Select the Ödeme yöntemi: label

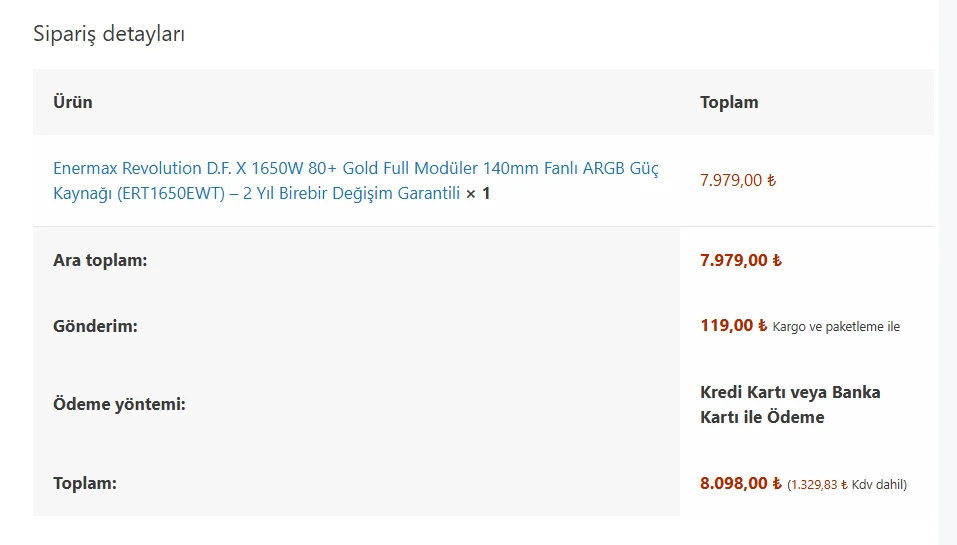point(119,404)
